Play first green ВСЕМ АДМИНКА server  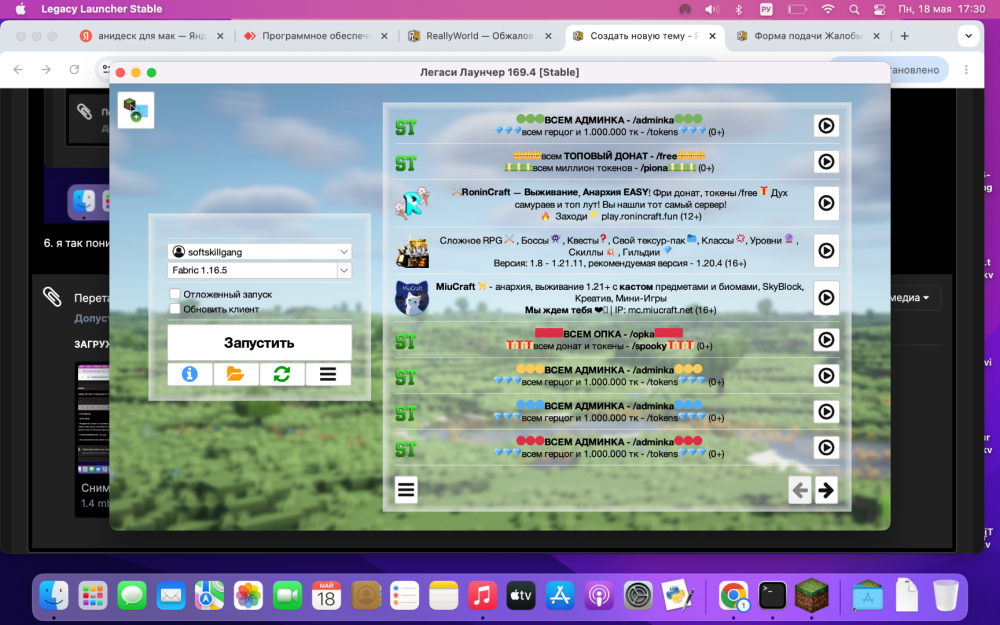826,126
